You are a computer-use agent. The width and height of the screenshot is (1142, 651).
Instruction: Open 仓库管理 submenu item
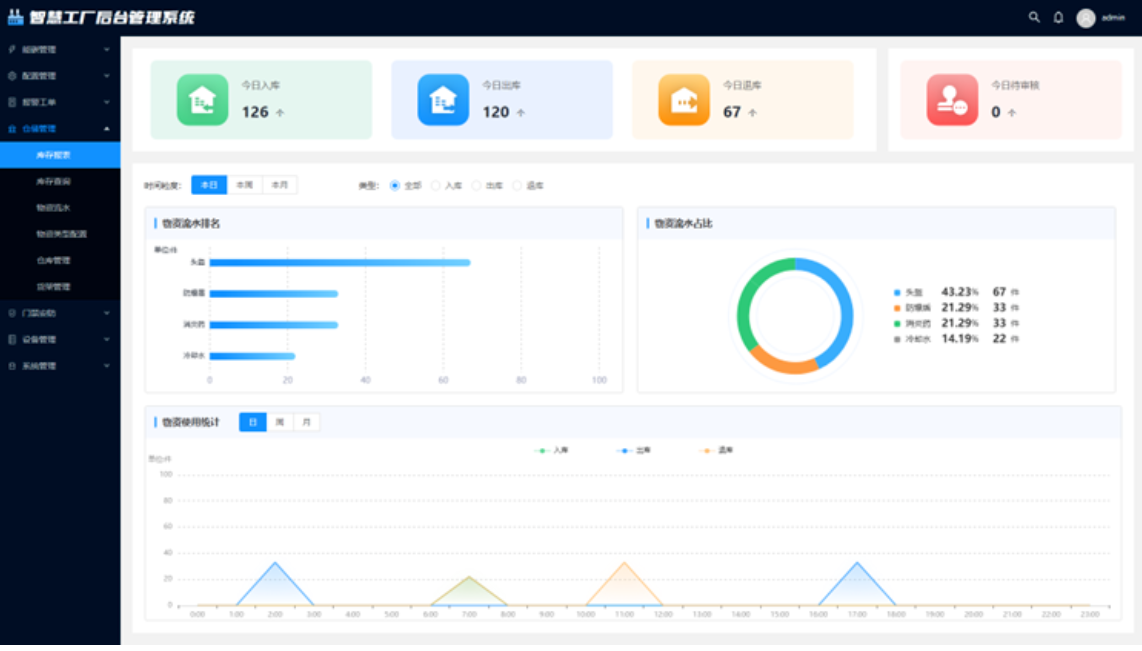pos(54,261)
